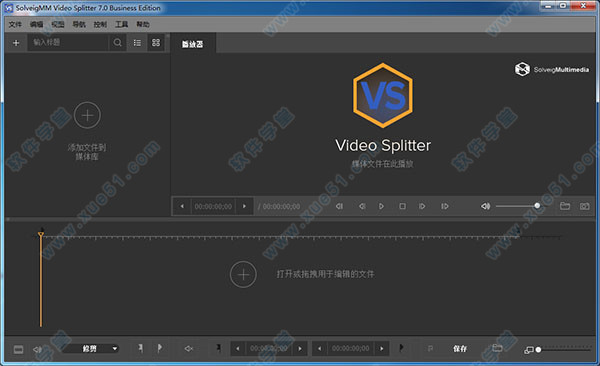Play the media in player
This screenshot has height=366, width=600.
coord(381,206)
